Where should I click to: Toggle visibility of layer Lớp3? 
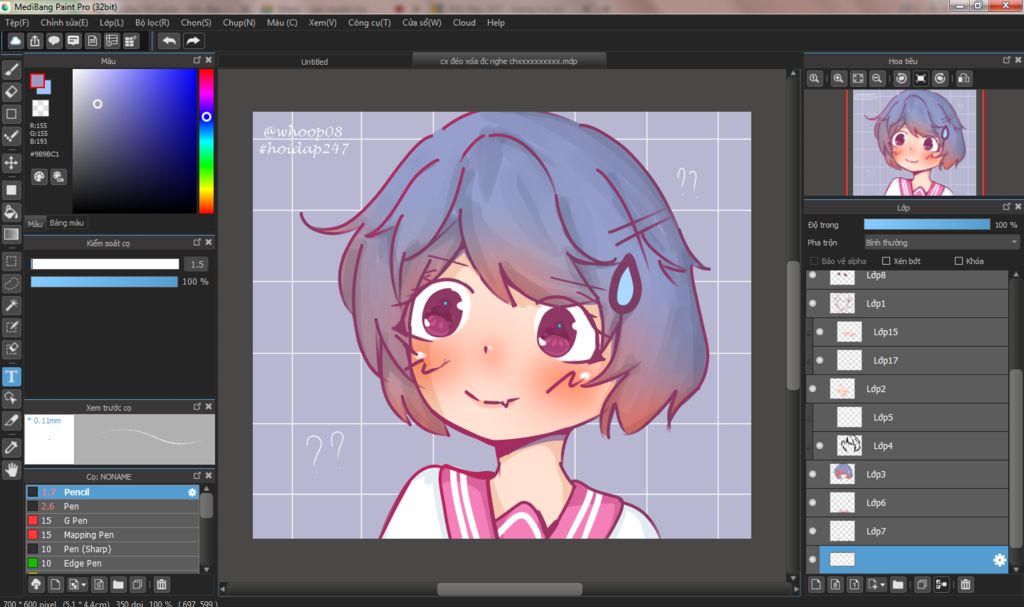(x=812, y=474)
